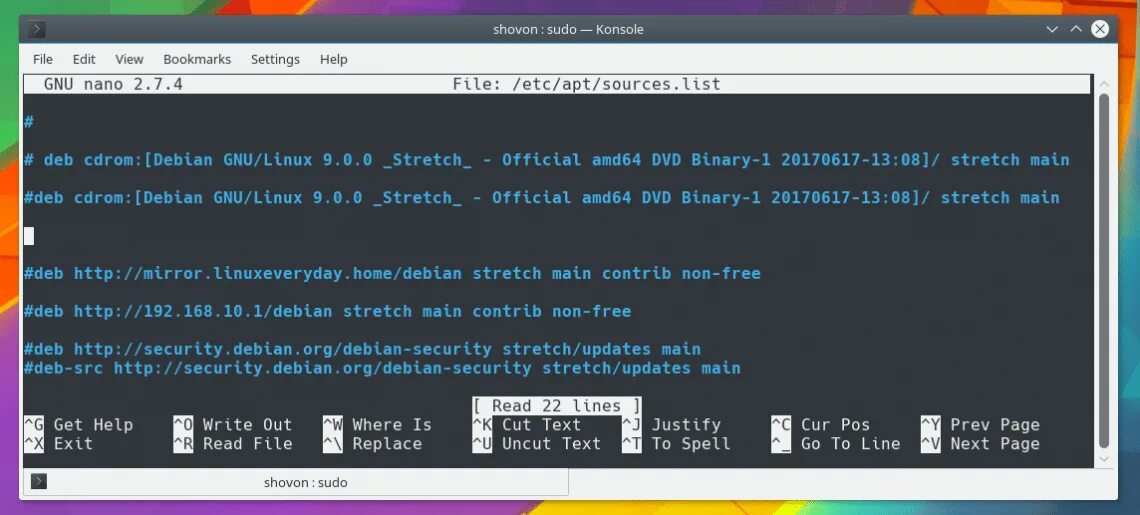
Task: Open the File menu
Action: (x=43, y=60)
